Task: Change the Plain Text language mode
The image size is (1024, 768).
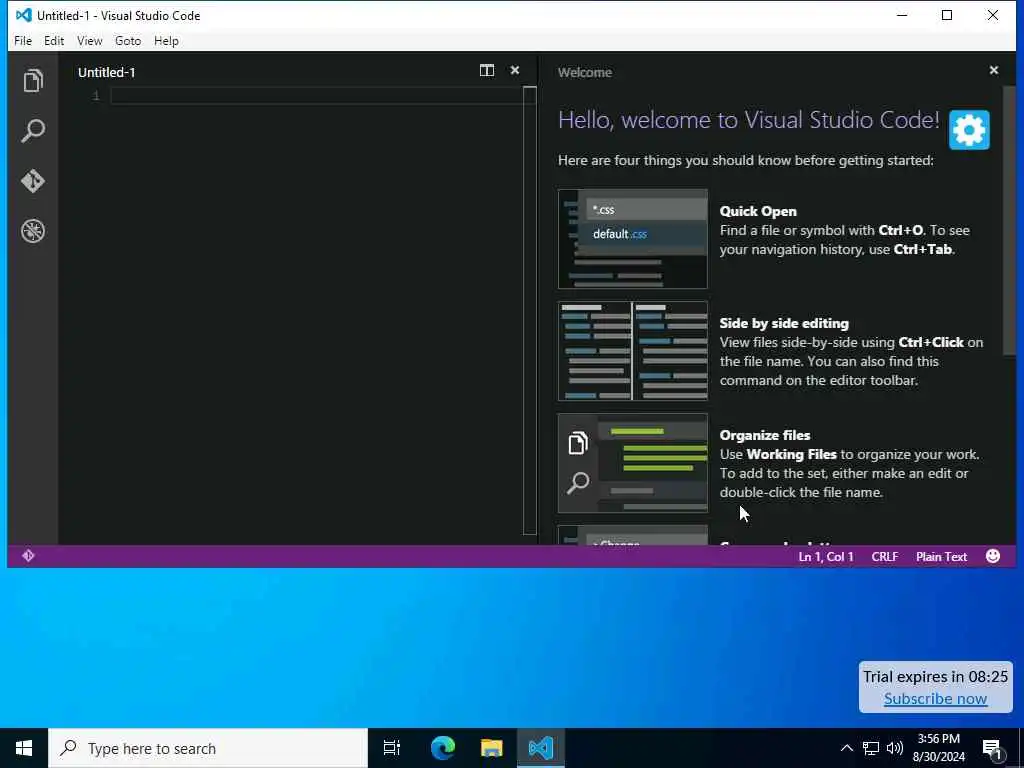Action: (941, 556)
